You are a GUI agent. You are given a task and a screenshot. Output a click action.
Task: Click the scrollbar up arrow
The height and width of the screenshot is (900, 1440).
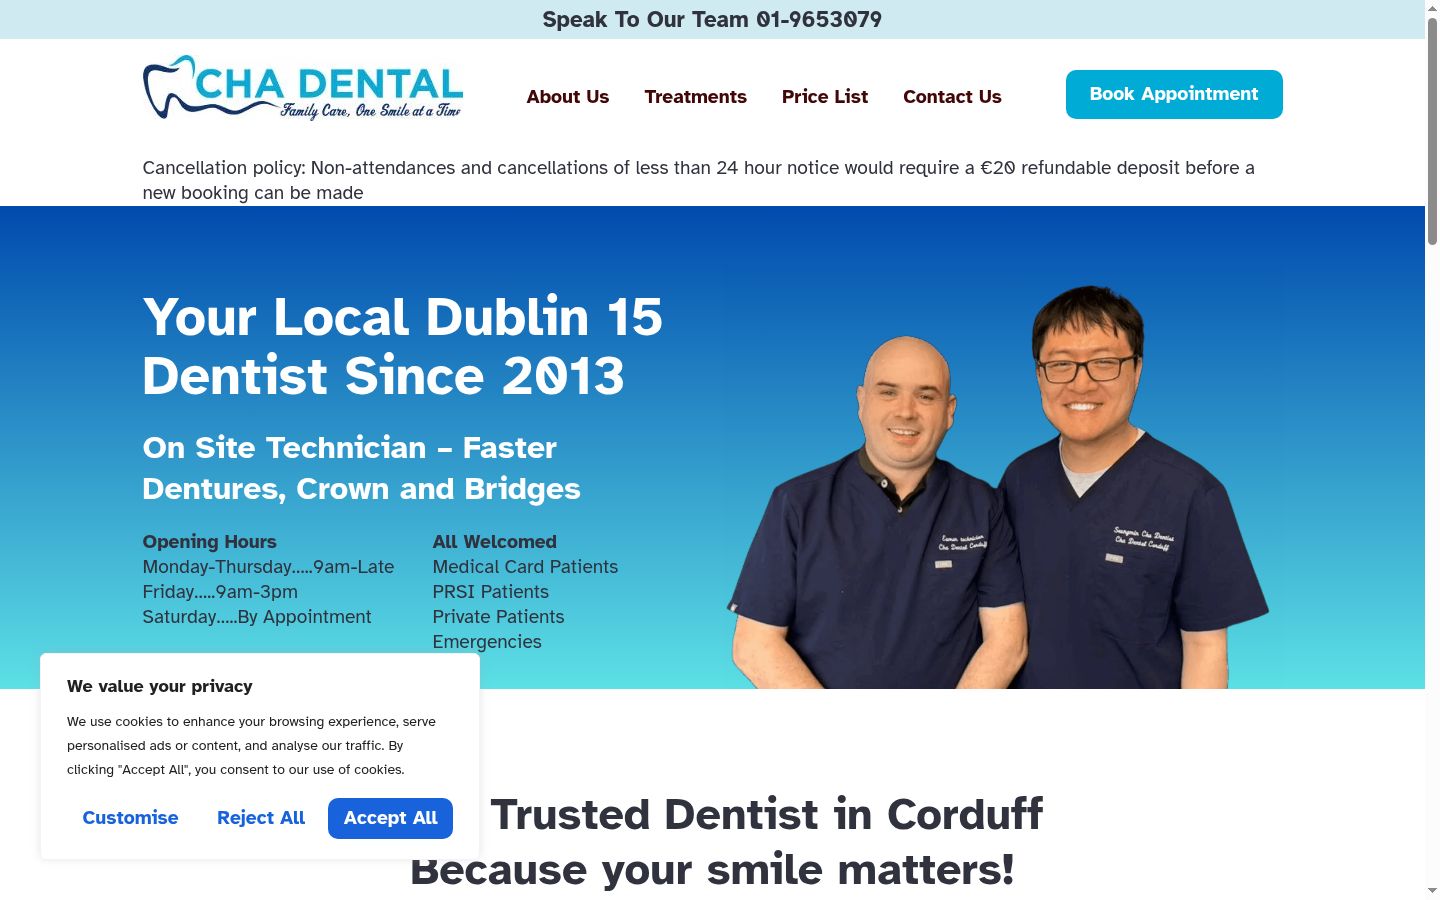pyautogui.click(x=1432, y=8)
